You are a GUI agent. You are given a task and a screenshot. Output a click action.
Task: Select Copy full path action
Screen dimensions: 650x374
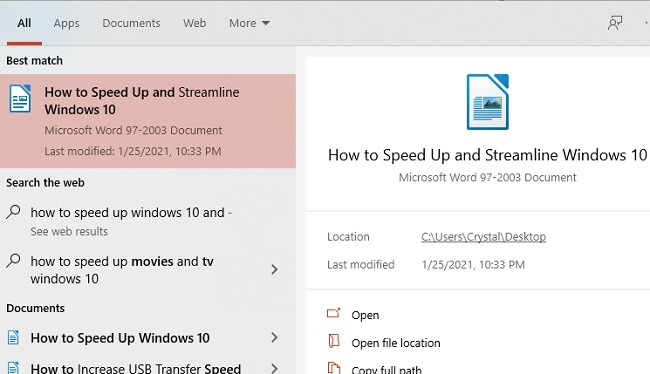(386, 369)
